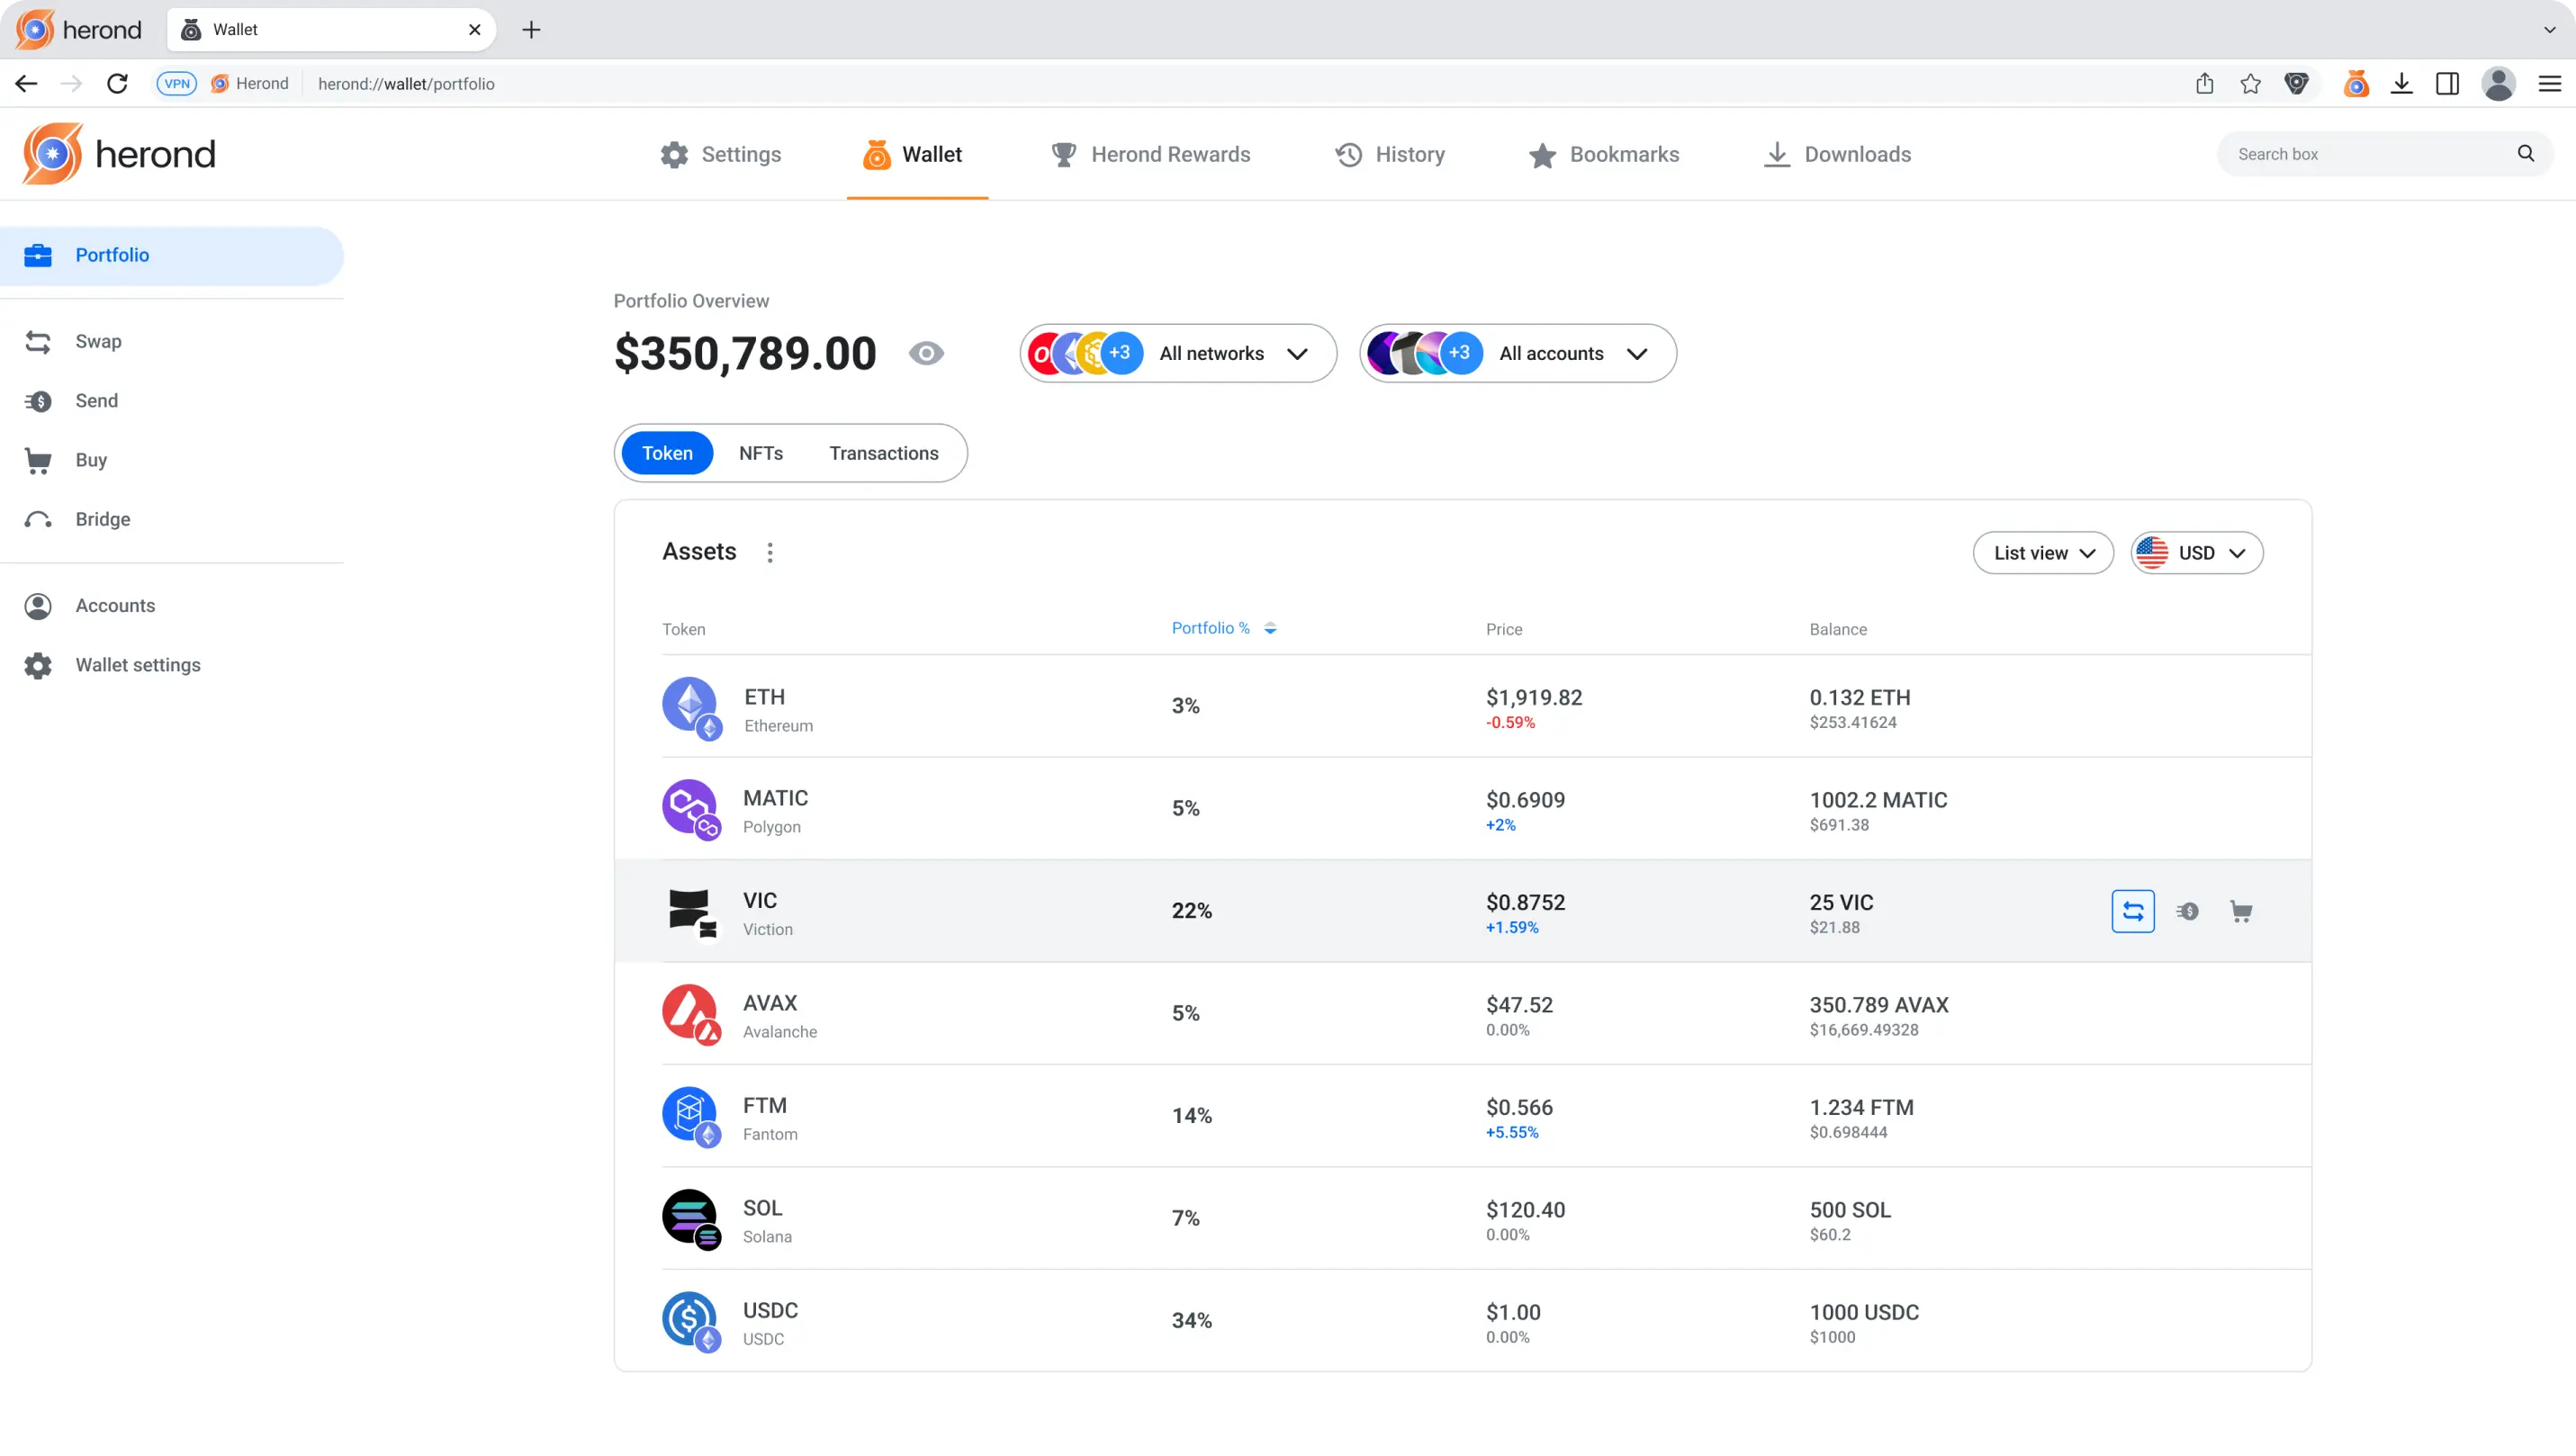Image resolution: width=2576 pixels, height=1456 pixels.
Task: Sort by Portfolio % column
Action: coord(1224,628)
